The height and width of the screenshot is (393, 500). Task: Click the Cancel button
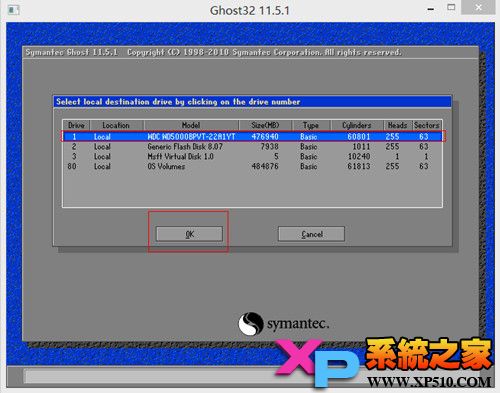311,234
